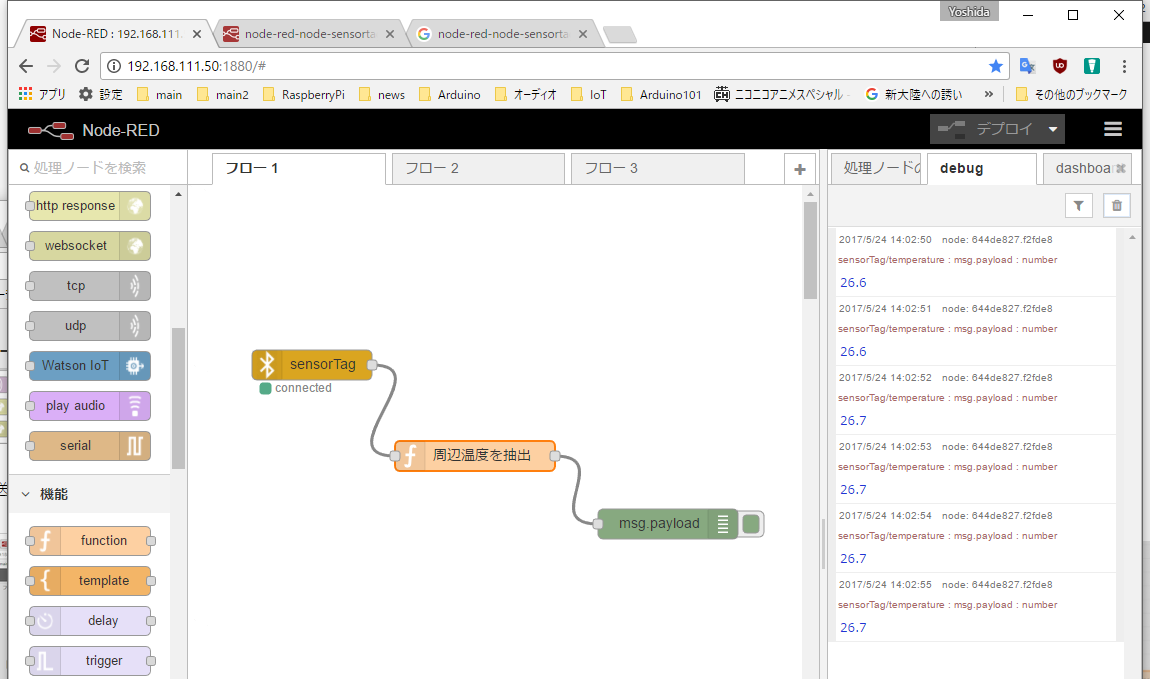Screen dimensions: 1150x679
Task: Click the Google Translate extension icon
Action: click(x=1027, y=66)
